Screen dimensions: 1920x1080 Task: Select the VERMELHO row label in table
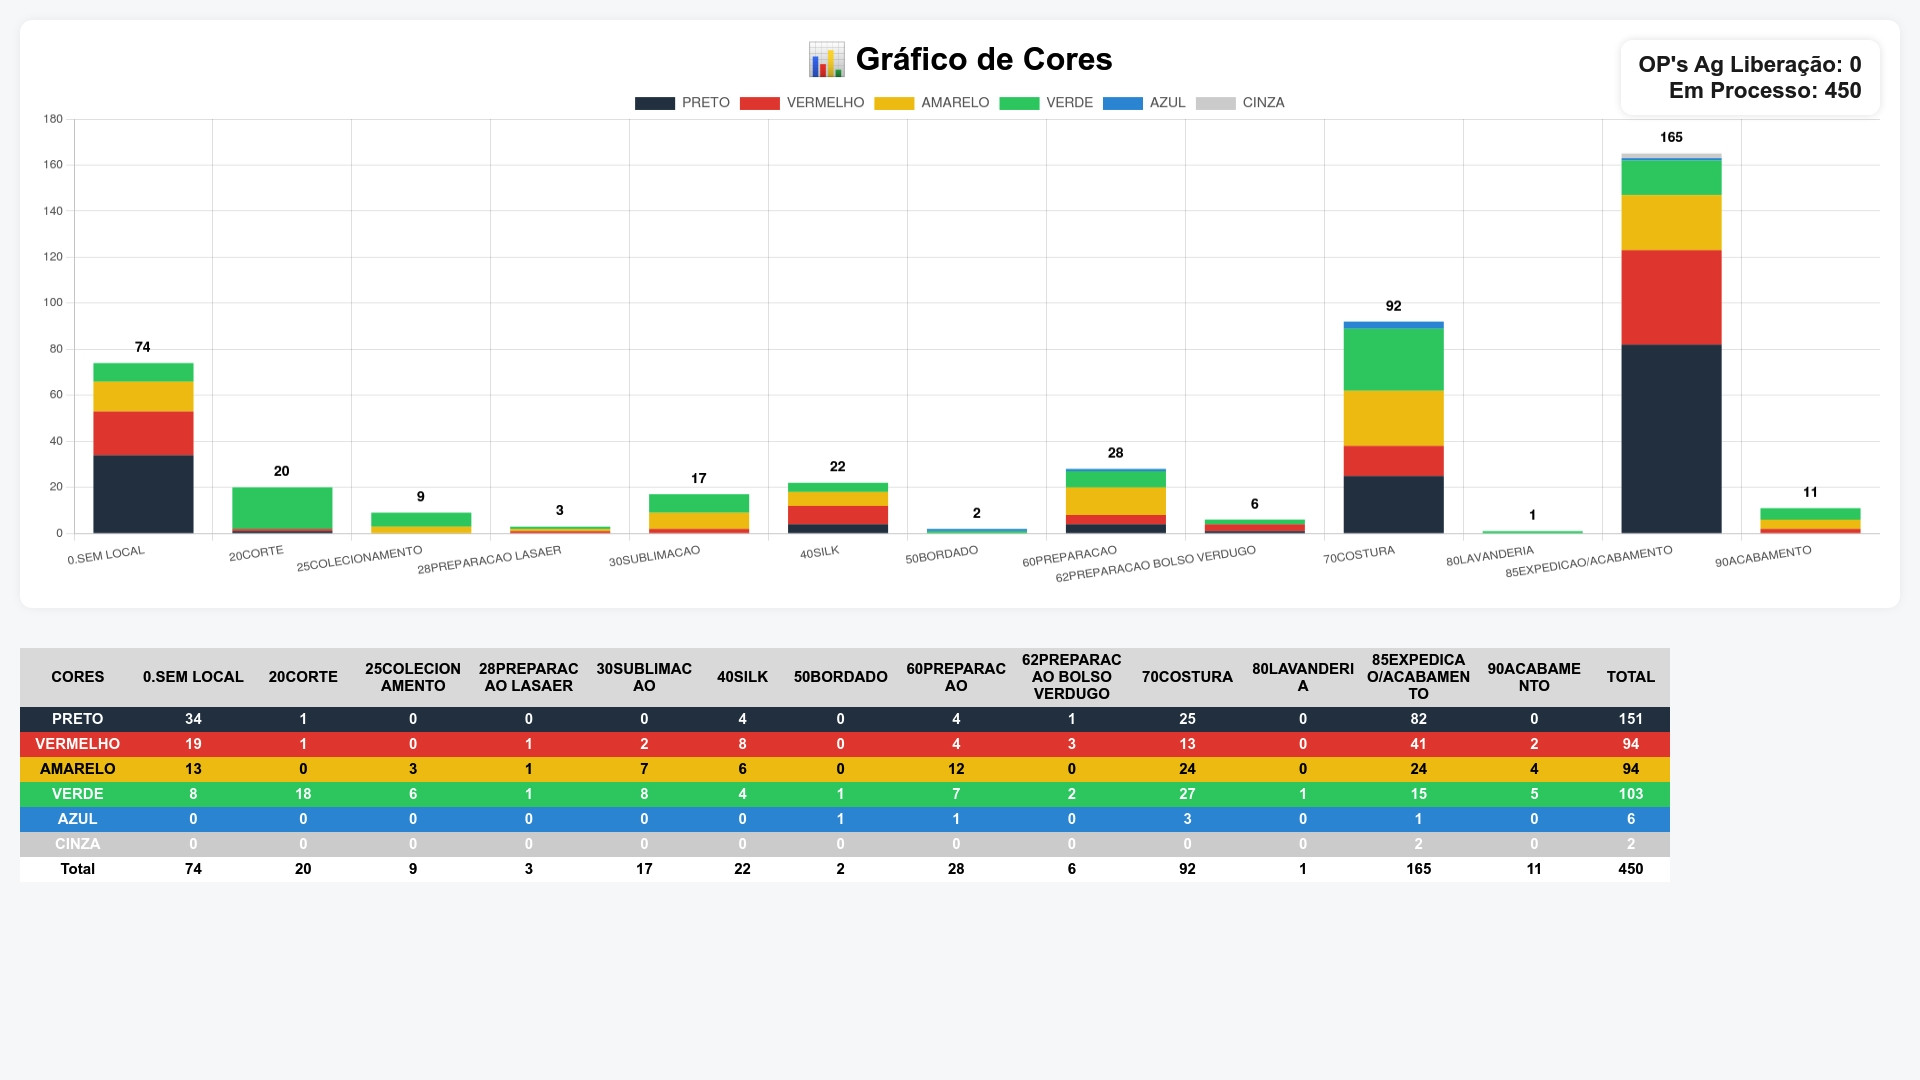point(77,744)
